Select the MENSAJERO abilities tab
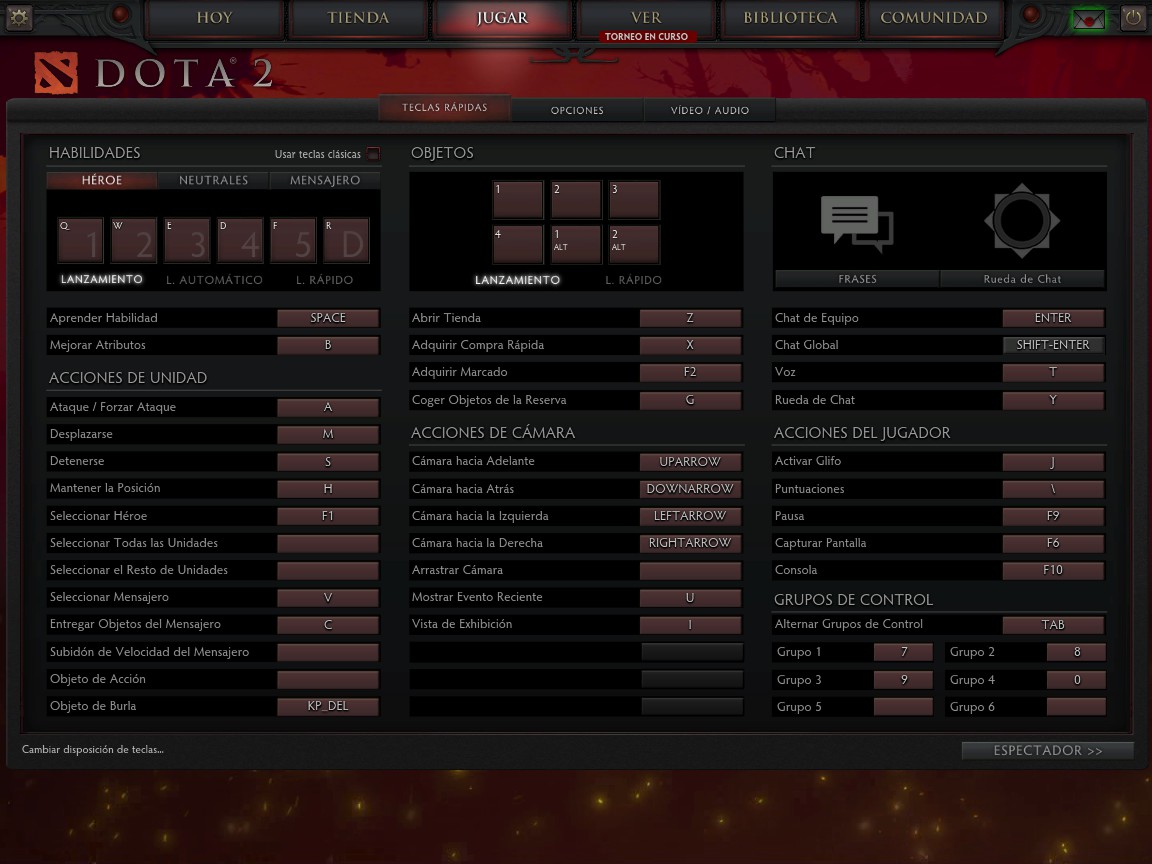The width and height of the screenshot is (1152, 864). coord(325,180)
